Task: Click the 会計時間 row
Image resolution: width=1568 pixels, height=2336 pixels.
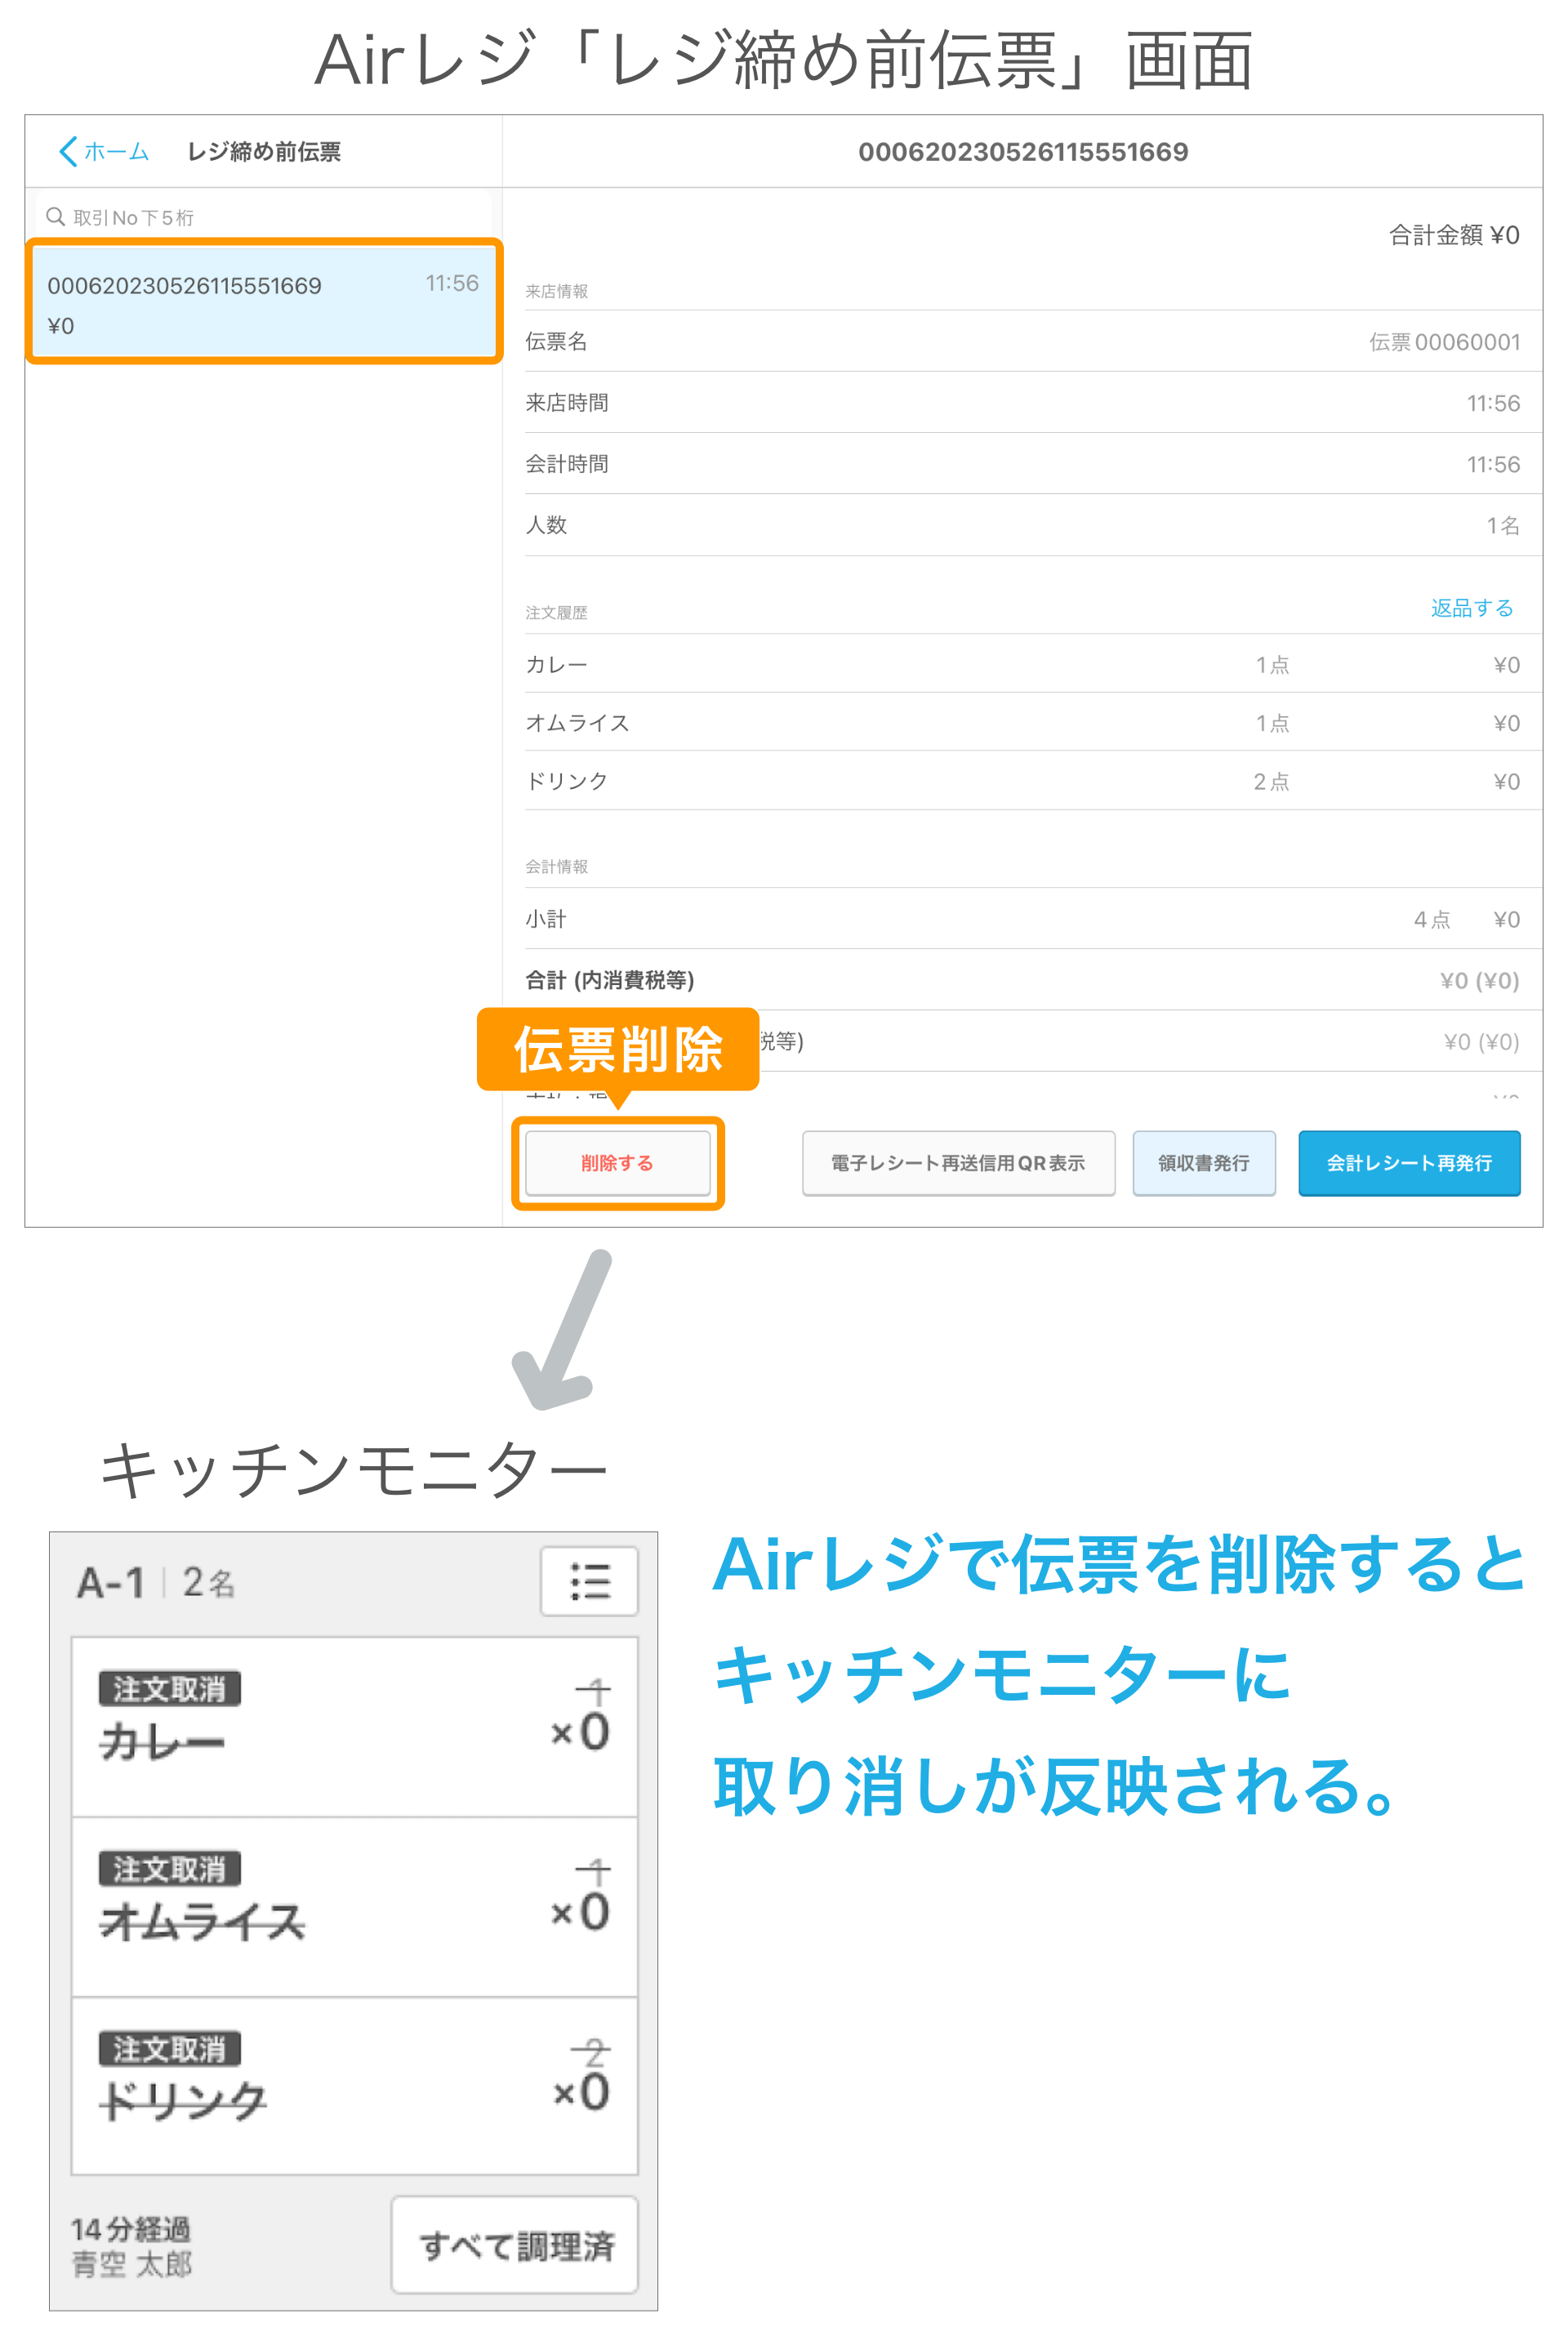Action: tap(1032, 464)
